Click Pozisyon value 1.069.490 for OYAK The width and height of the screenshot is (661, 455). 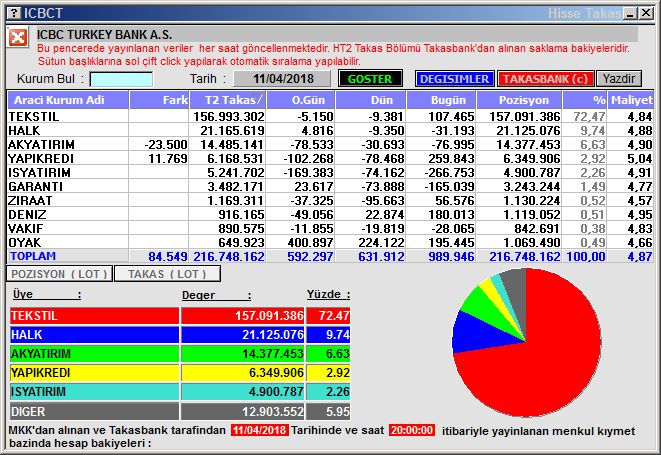click(x=532, y=242)
